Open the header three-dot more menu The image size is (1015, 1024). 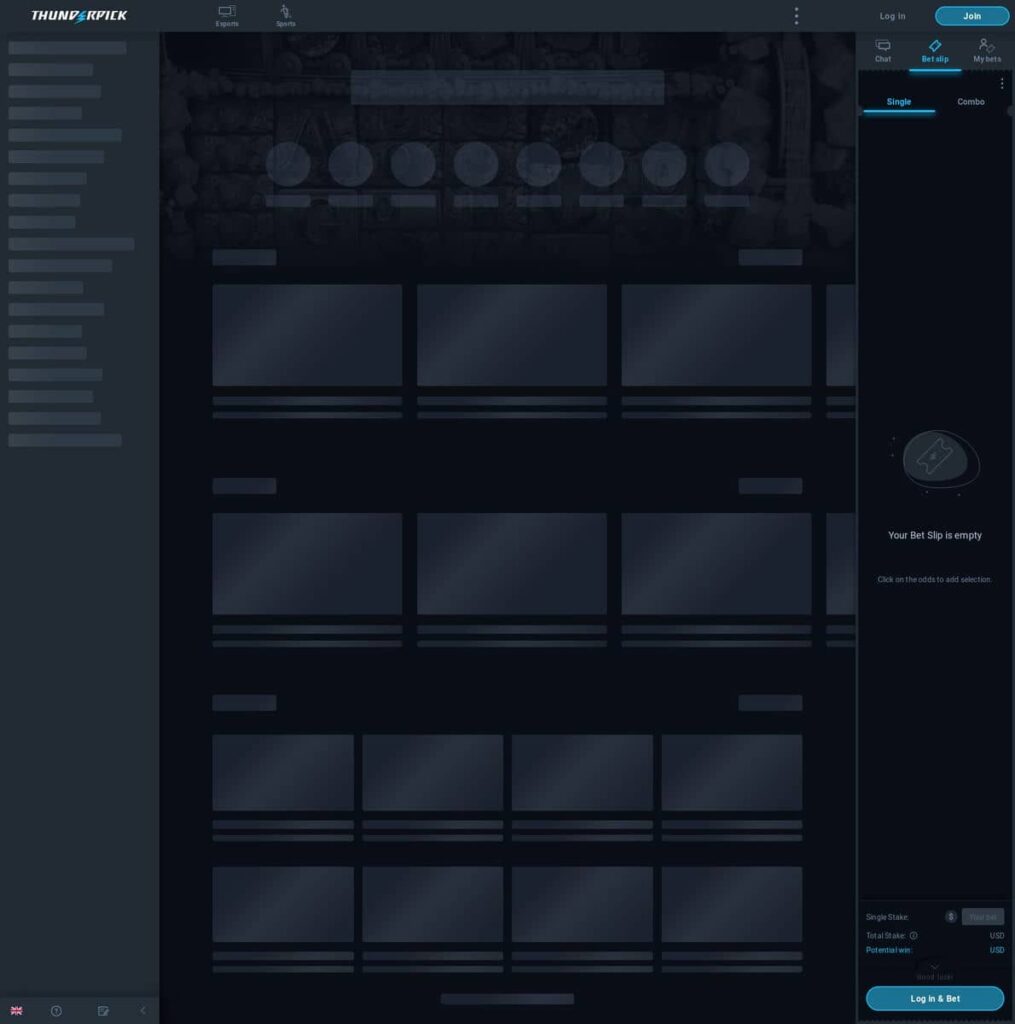point(796,16)
